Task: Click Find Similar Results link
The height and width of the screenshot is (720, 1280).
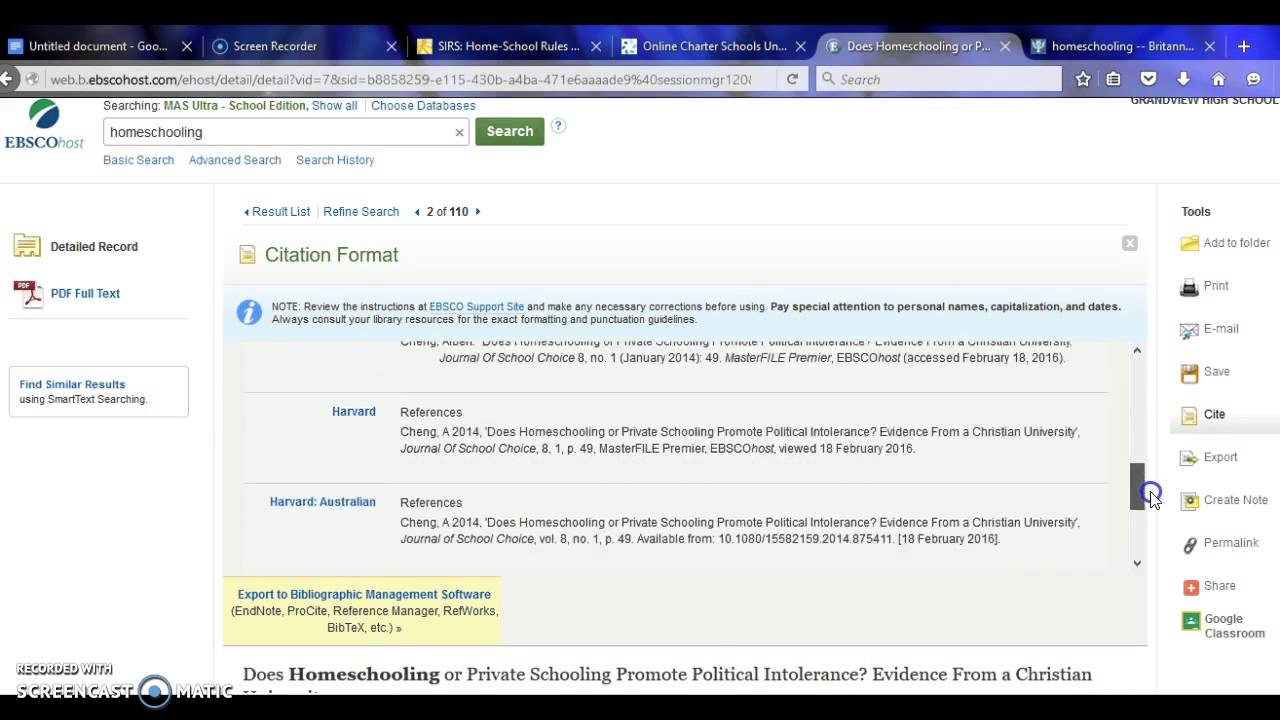Action: tap(72, 384)
